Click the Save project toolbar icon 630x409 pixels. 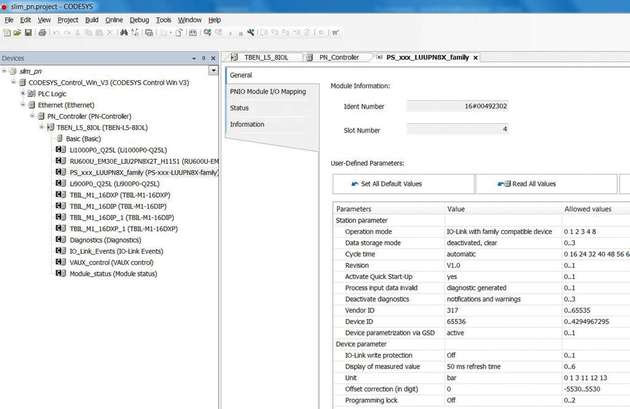28,33
